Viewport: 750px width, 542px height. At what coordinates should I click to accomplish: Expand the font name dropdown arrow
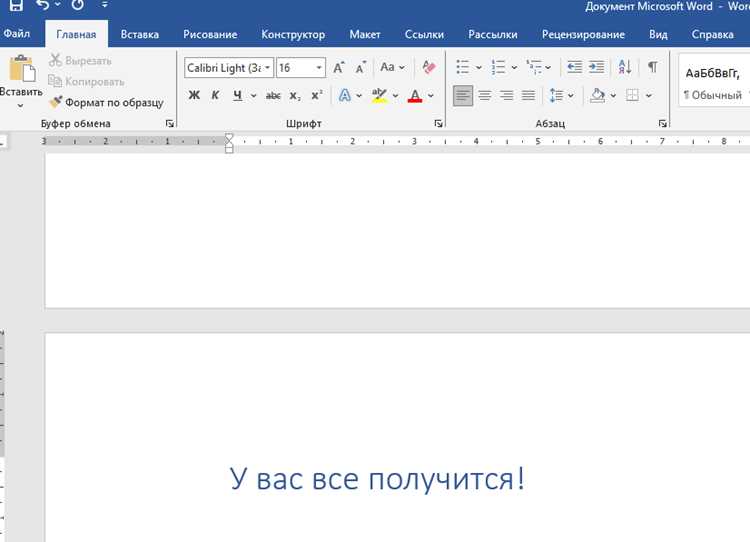click(268, 68)
